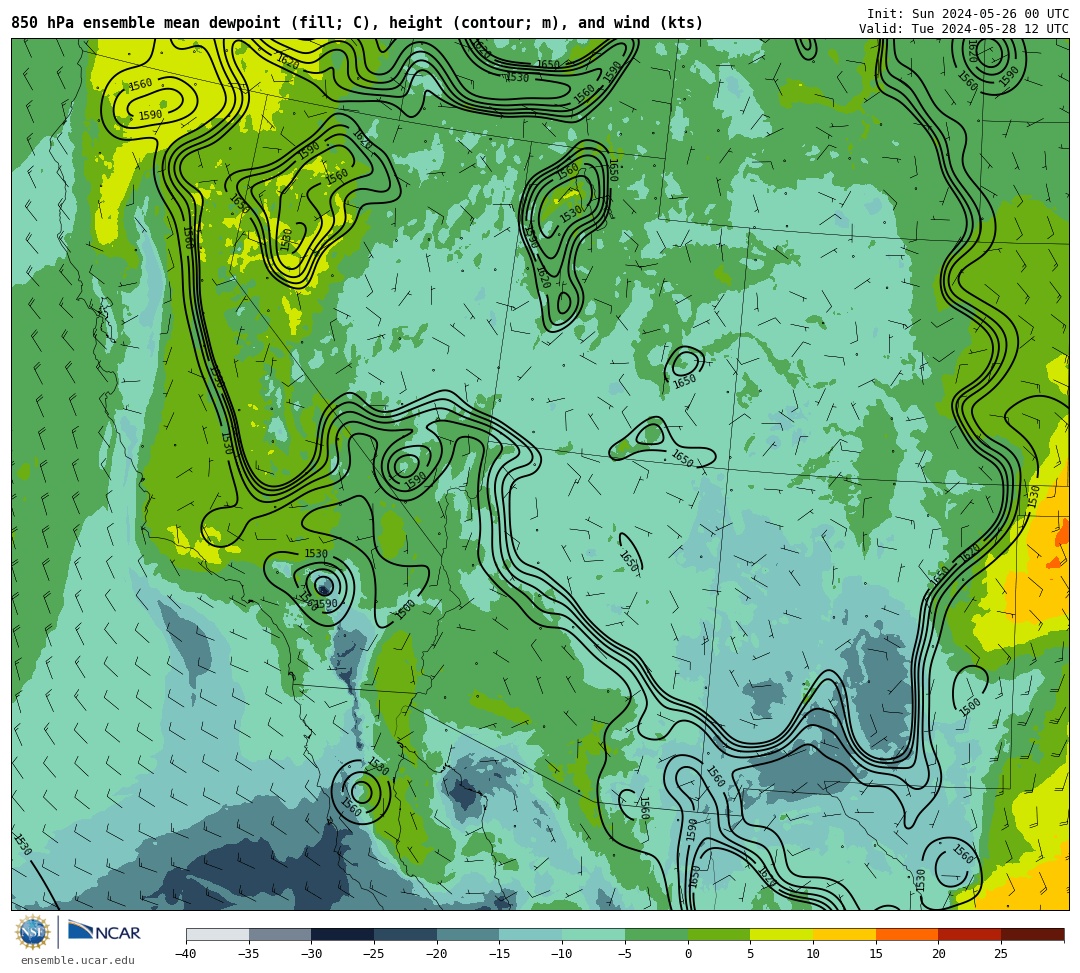Pick the dark red 20 to 25 colorbar segment

pos(970,934)
